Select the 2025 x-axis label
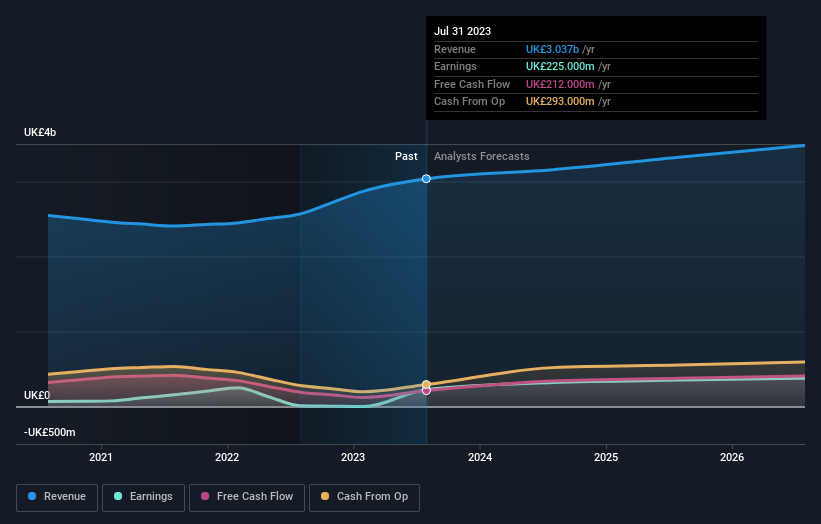Viewport: 821px width, 524px height. coord(606,457)
